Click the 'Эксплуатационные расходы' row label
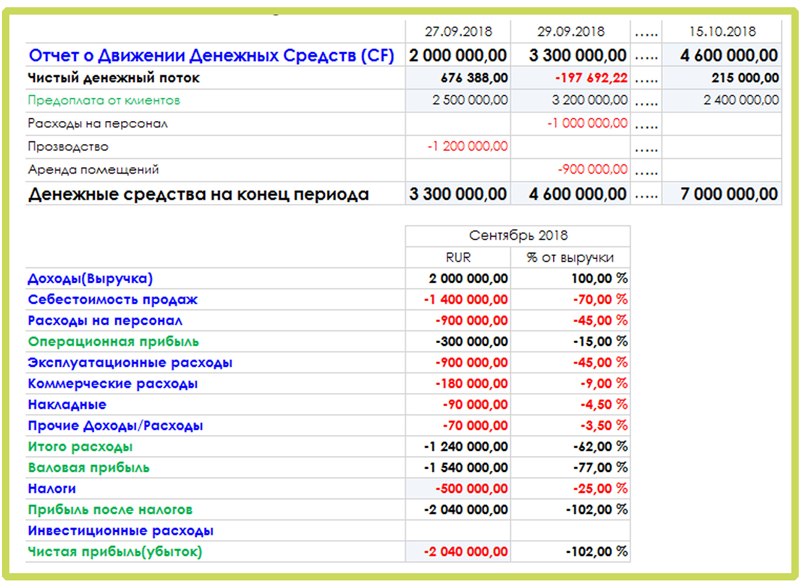Screen dimensions: 800x587 (x=130, y=363)
